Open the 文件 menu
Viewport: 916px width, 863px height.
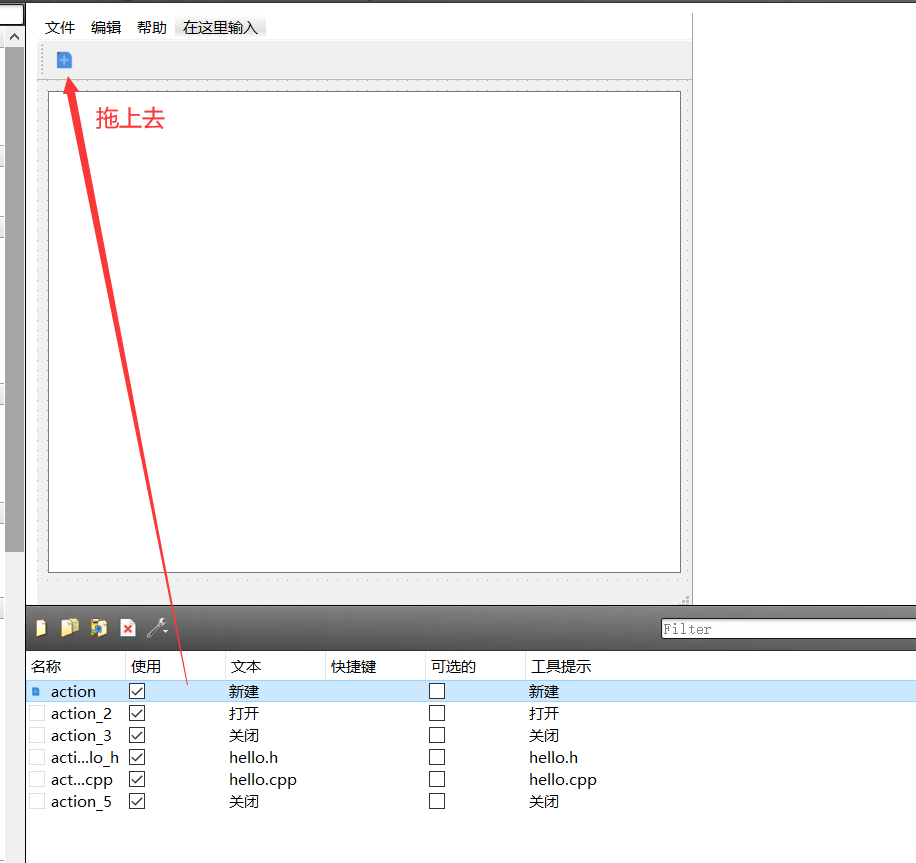coord(60,27)
